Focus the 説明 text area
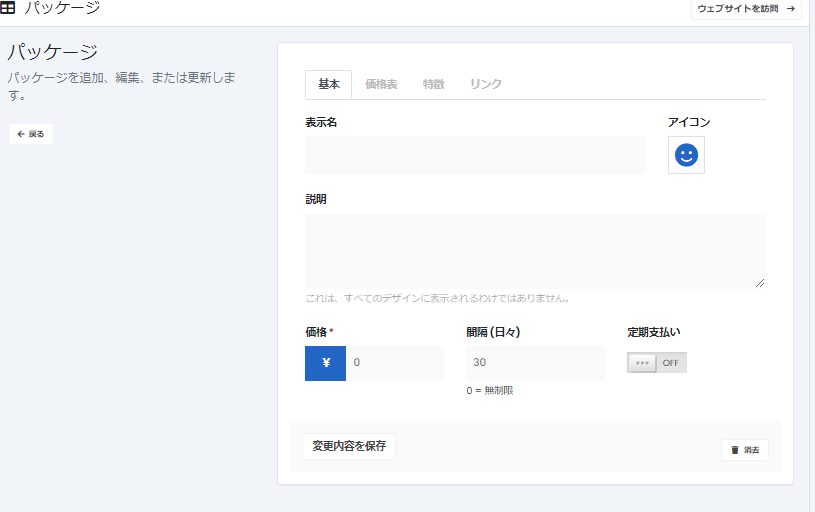815x512 pixels. tap(535, 251)
